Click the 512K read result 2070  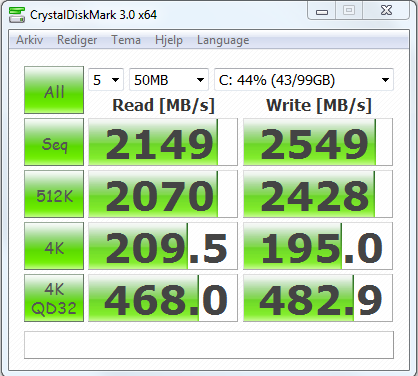[163, 194]
